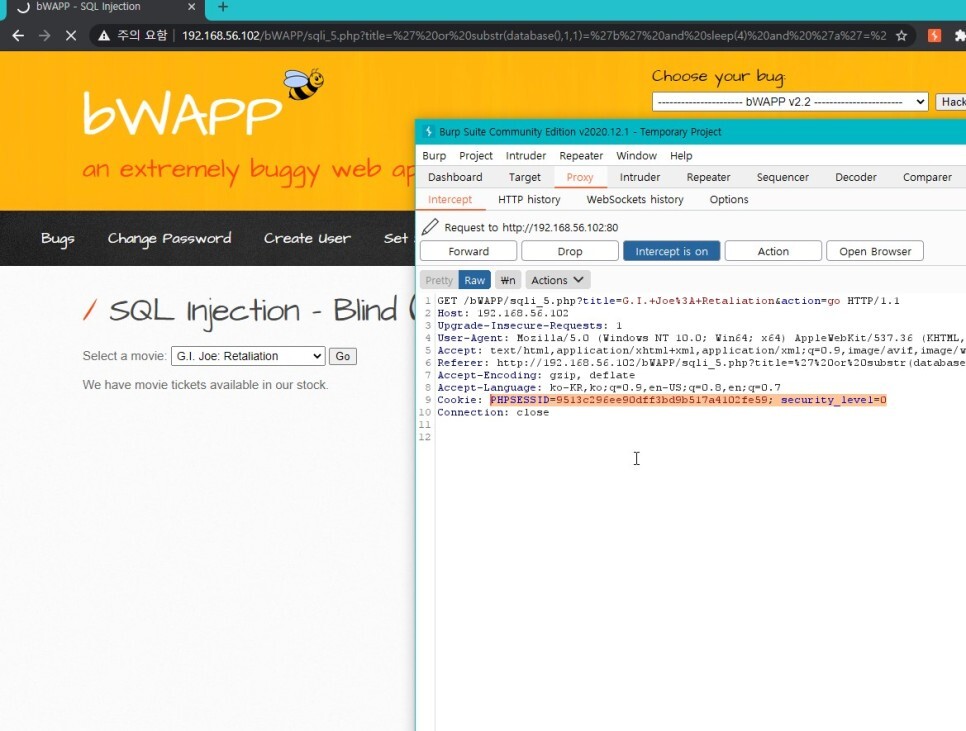Click Open Browser button

[875, 251]
